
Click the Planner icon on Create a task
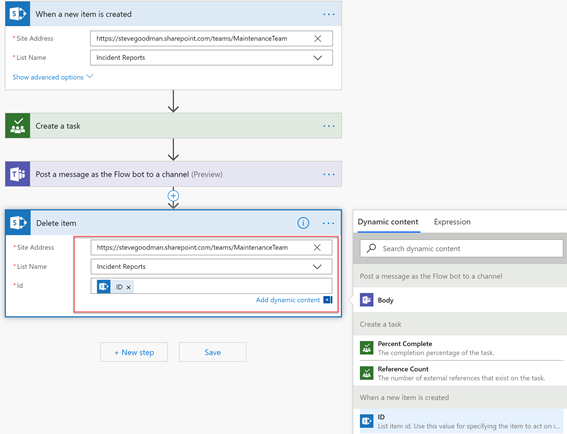[17, 126]
